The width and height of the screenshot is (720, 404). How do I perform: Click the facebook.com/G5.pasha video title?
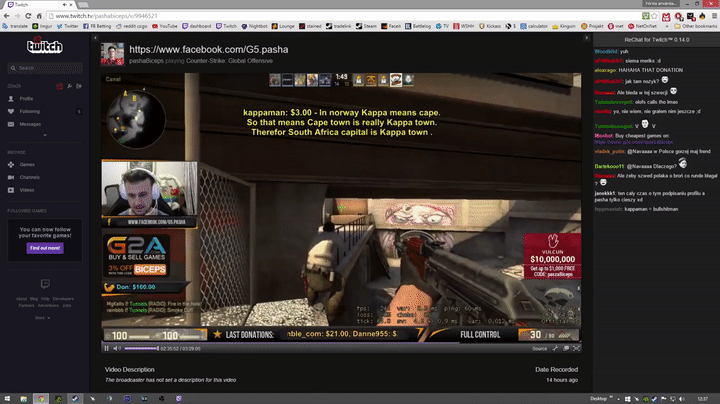pos(209,49)
